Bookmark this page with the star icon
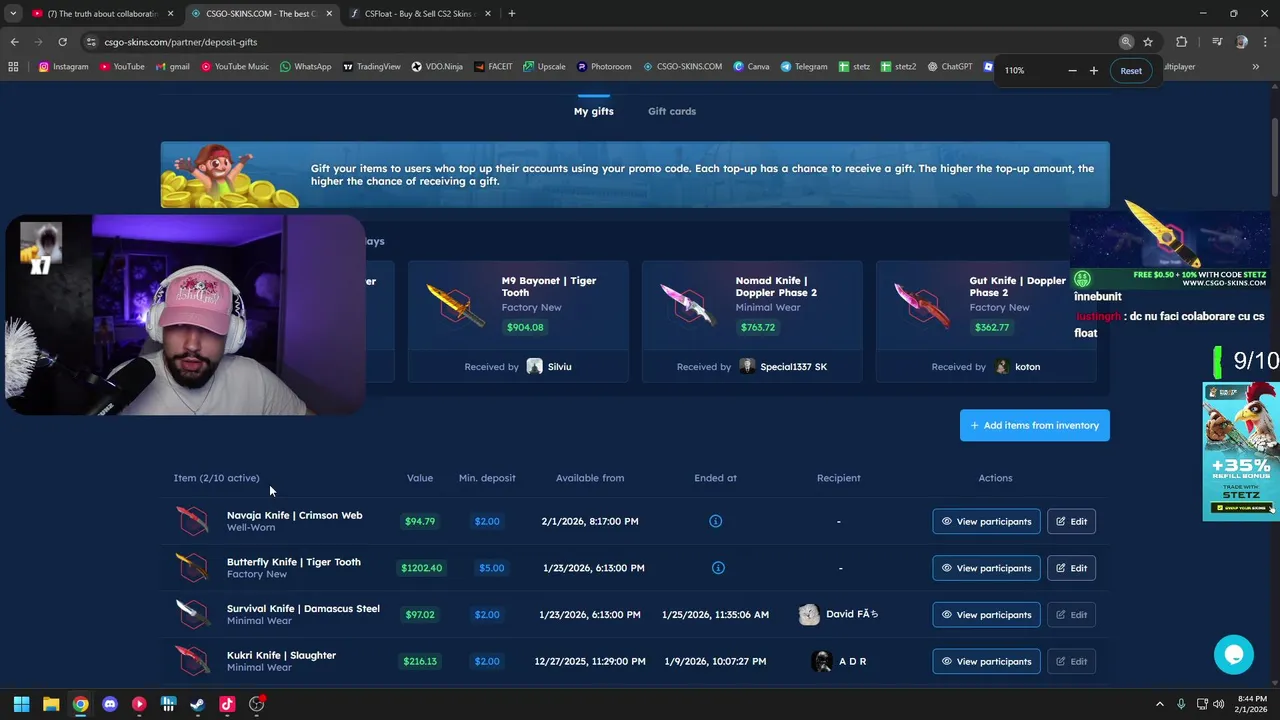This screenshot has width=1280, height=720. point(1148,42)
